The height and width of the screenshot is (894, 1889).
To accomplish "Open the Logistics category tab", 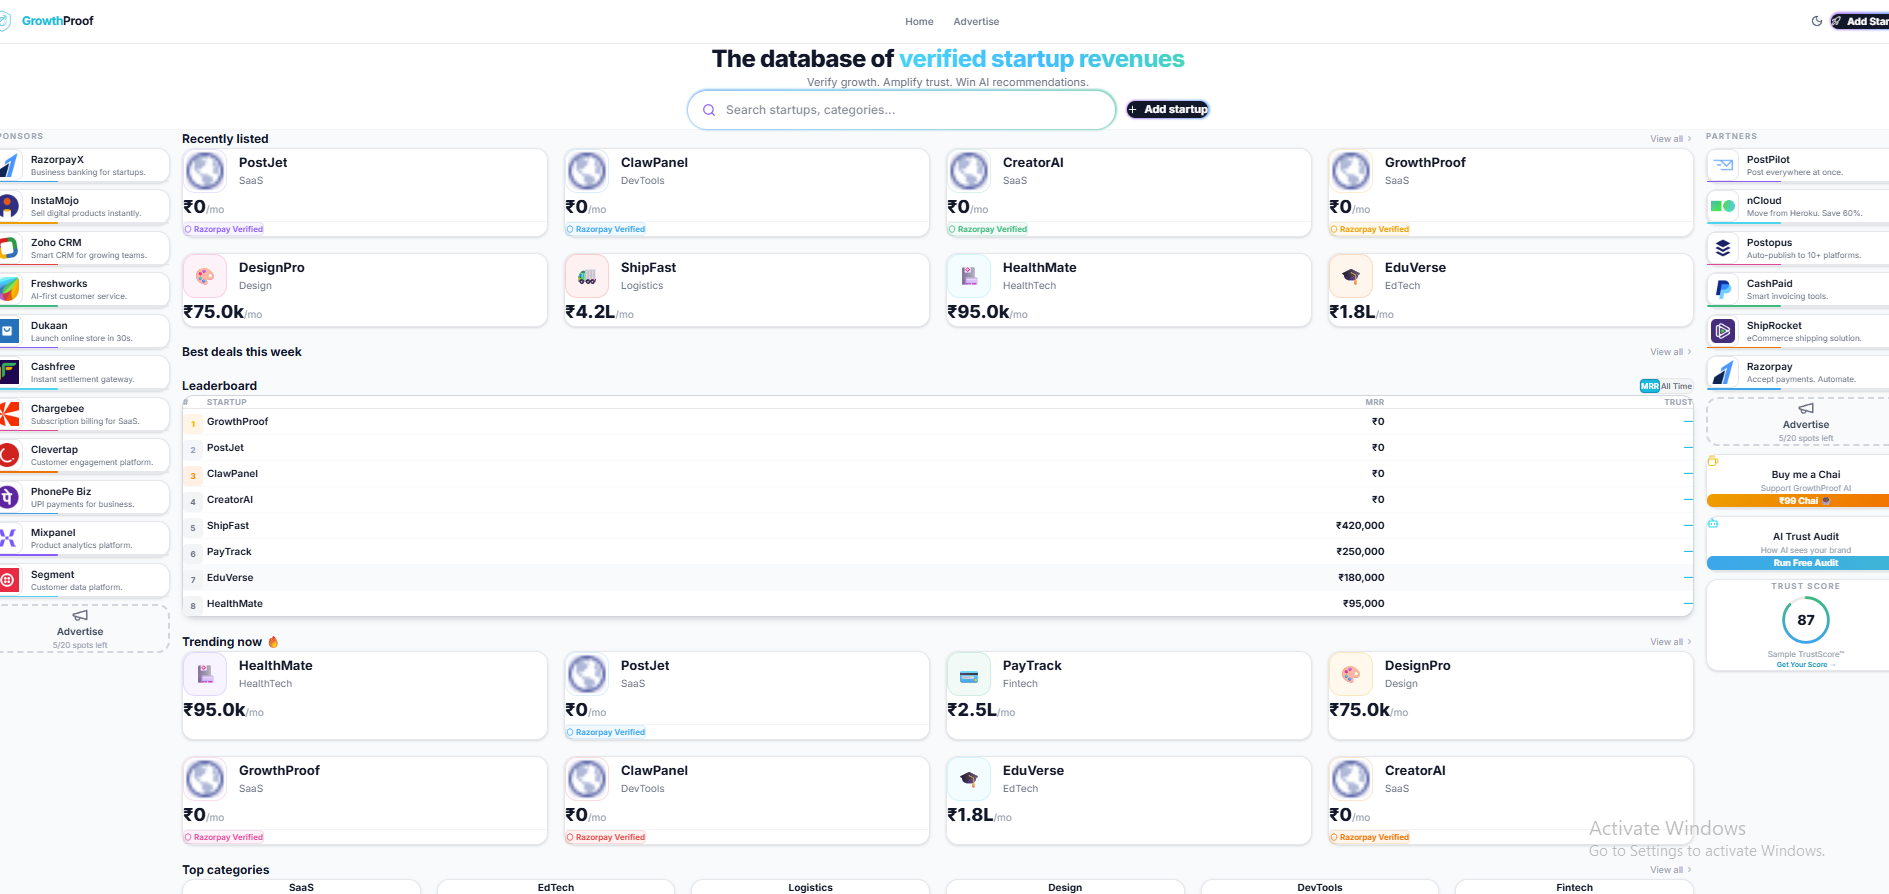I will tap(810, 887).
